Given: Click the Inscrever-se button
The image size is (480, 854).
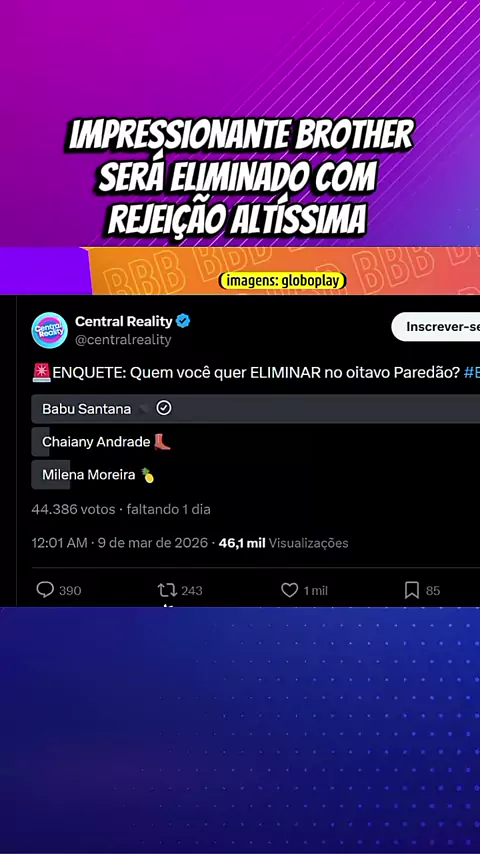Looking at the screenshot, I should pyautogui.click(x=438, y=327).
